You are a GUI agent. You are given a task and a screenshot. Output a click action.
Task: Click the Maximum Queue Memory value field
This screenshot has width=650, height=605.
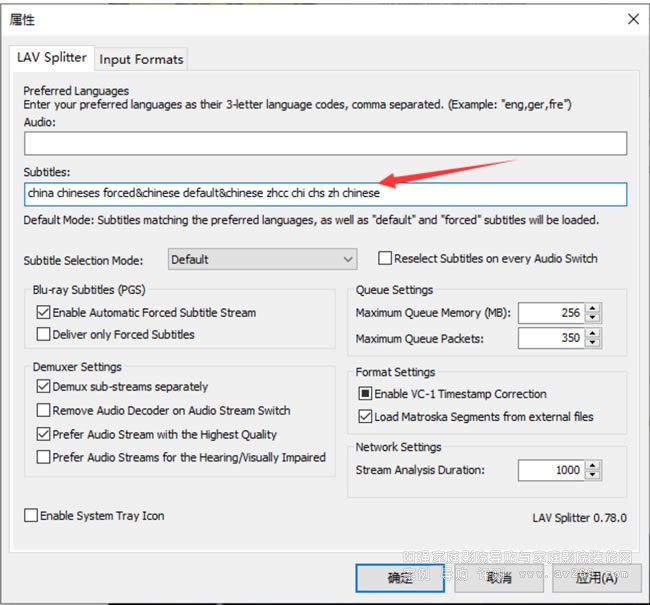(x=550, y=313)
